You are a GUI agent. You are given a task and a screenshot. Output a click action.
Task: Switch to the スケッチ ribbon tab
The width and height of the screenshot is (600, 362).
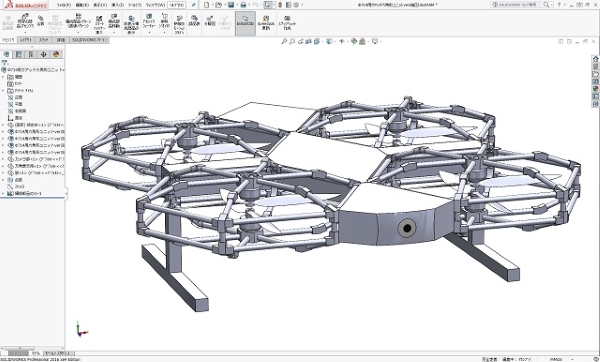(43, 40)
